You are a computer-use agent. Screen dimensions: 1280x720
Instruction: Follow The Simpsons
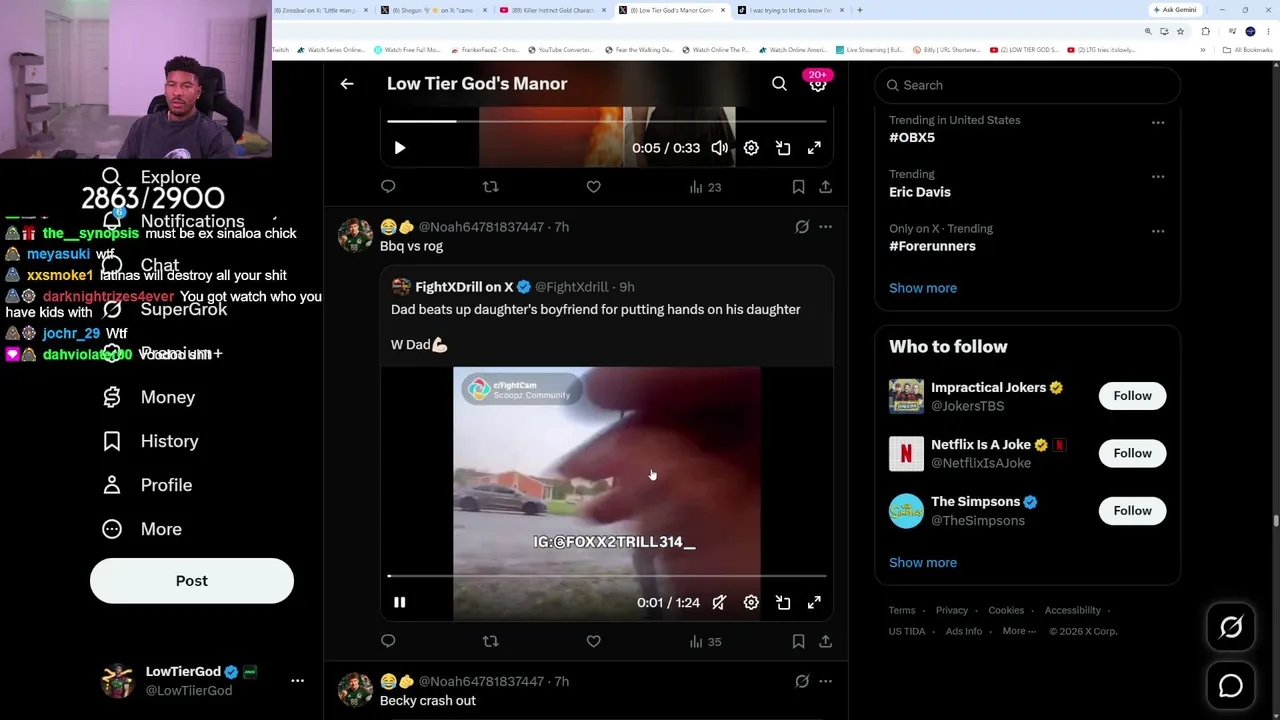[x=1132, y=511]
